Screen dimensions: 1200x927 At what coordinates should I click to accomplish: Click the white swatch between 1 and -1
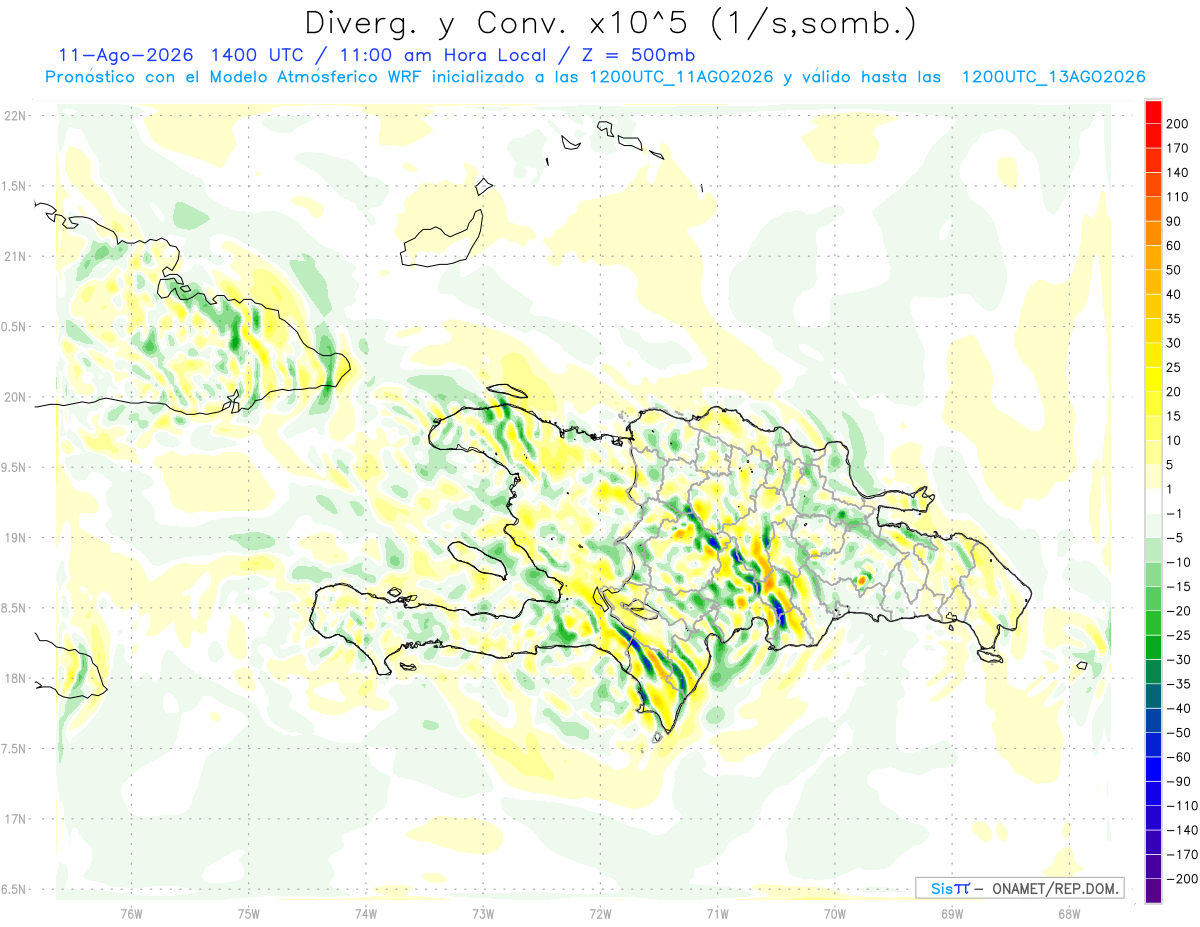1153,502
